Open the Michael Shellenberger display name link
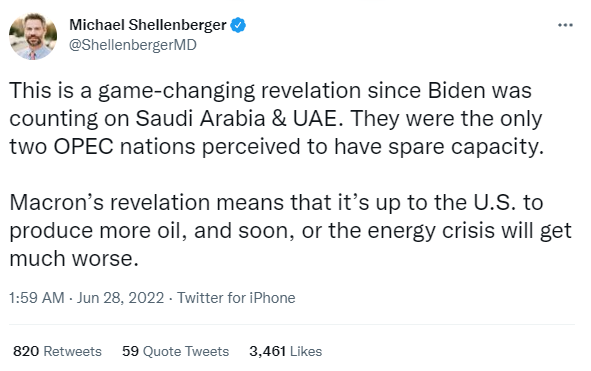Image resolution: width=591 pixels, height=371 pixels. point(148,25)
